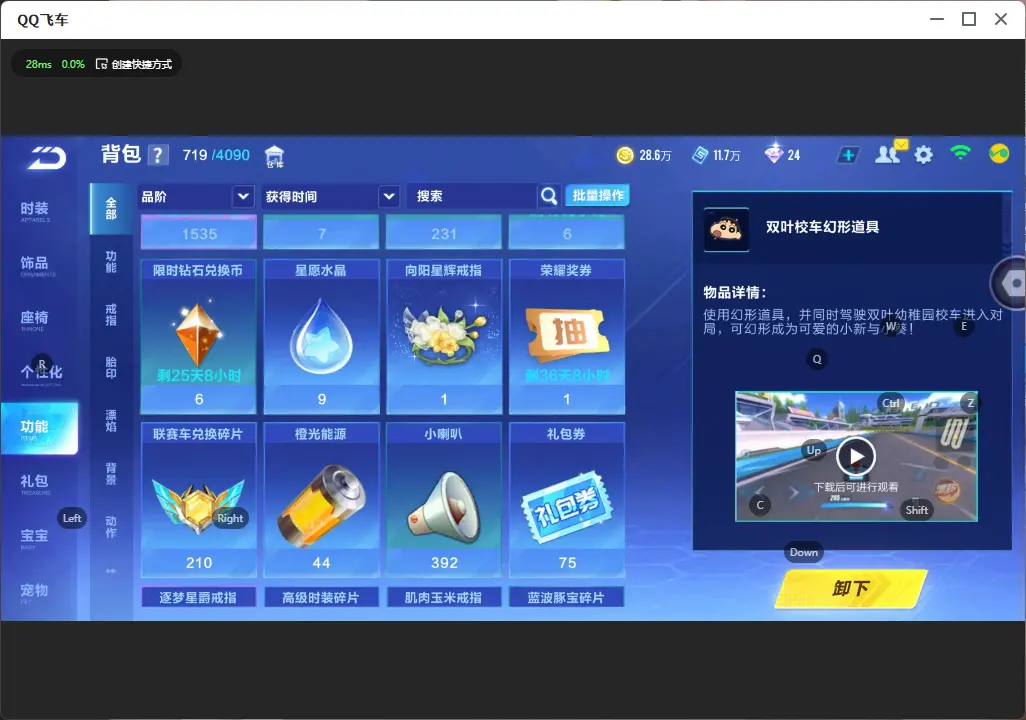This screenshot has height=720, width=1026.
Task: Select the 联赛车兑换碎片 item
Action: click(198, 500)
